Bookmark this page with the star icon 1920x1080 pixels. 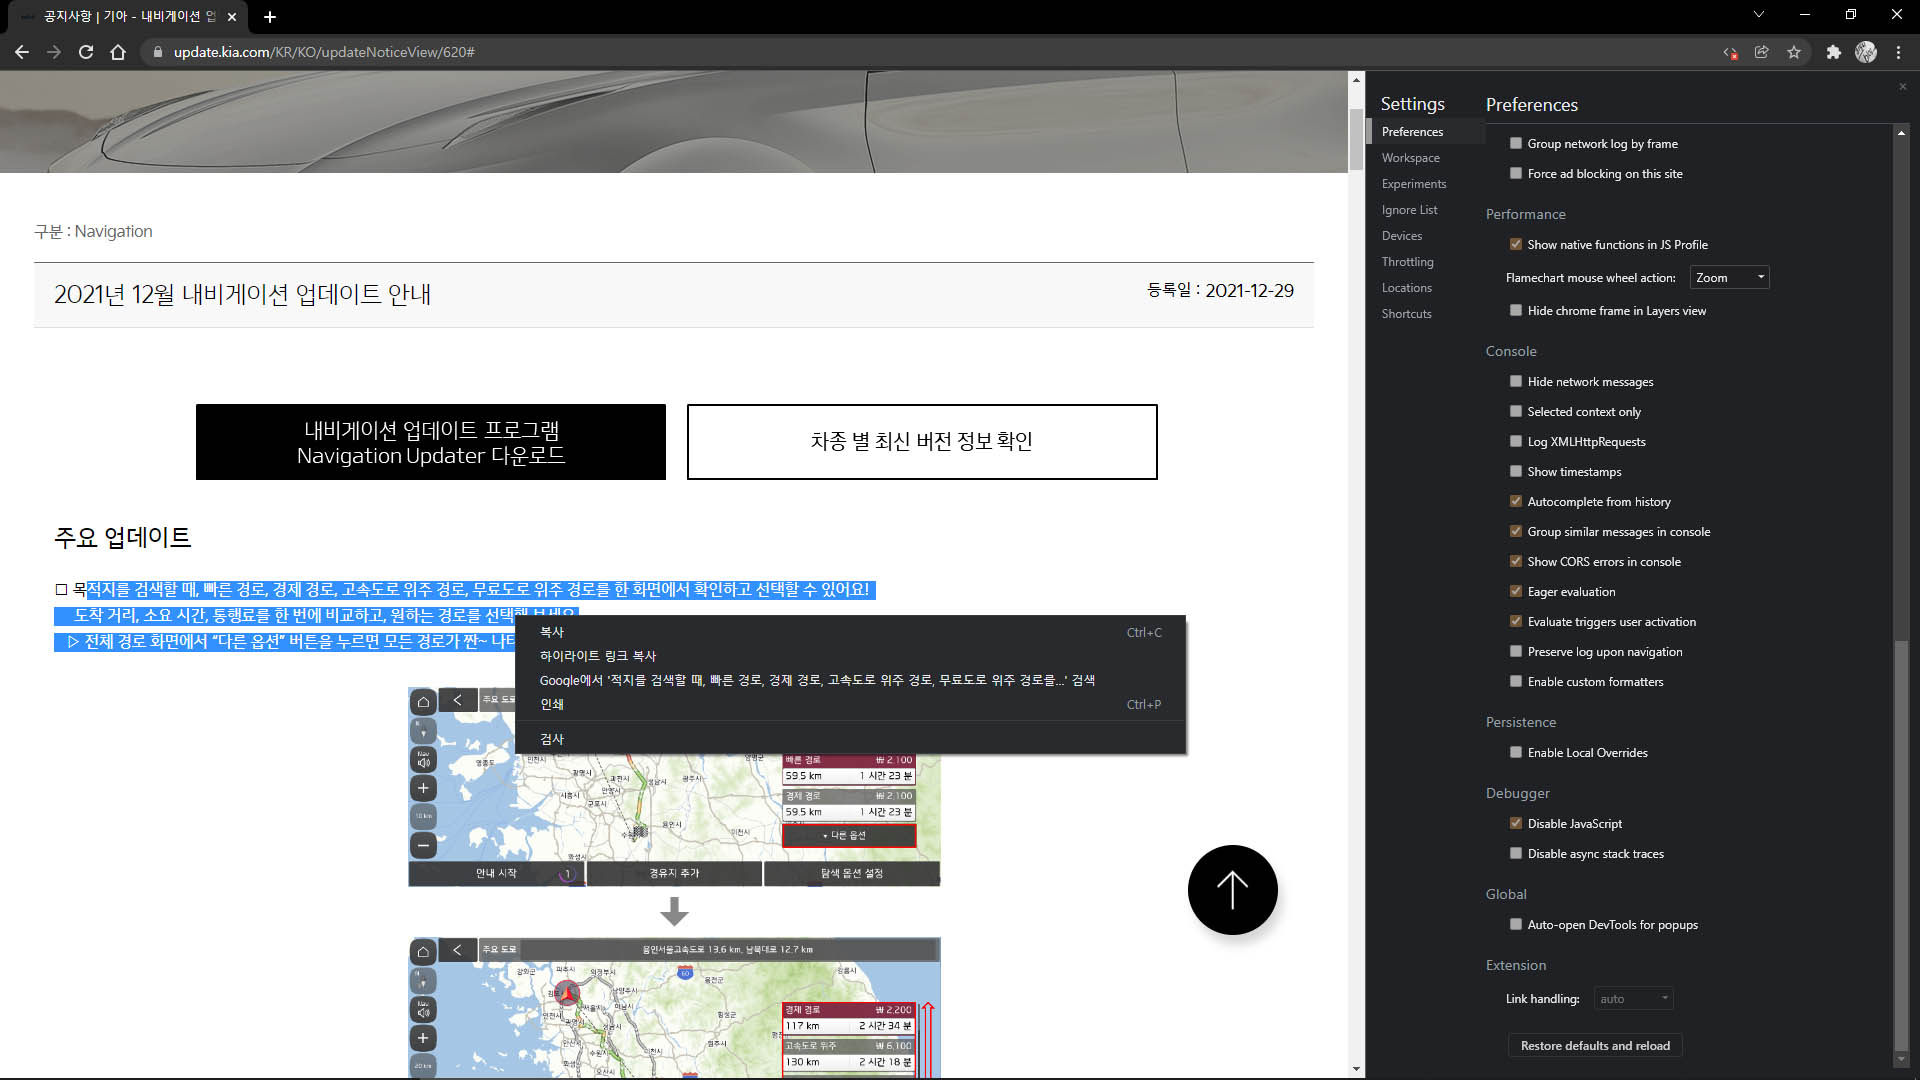coord(1794,52)
